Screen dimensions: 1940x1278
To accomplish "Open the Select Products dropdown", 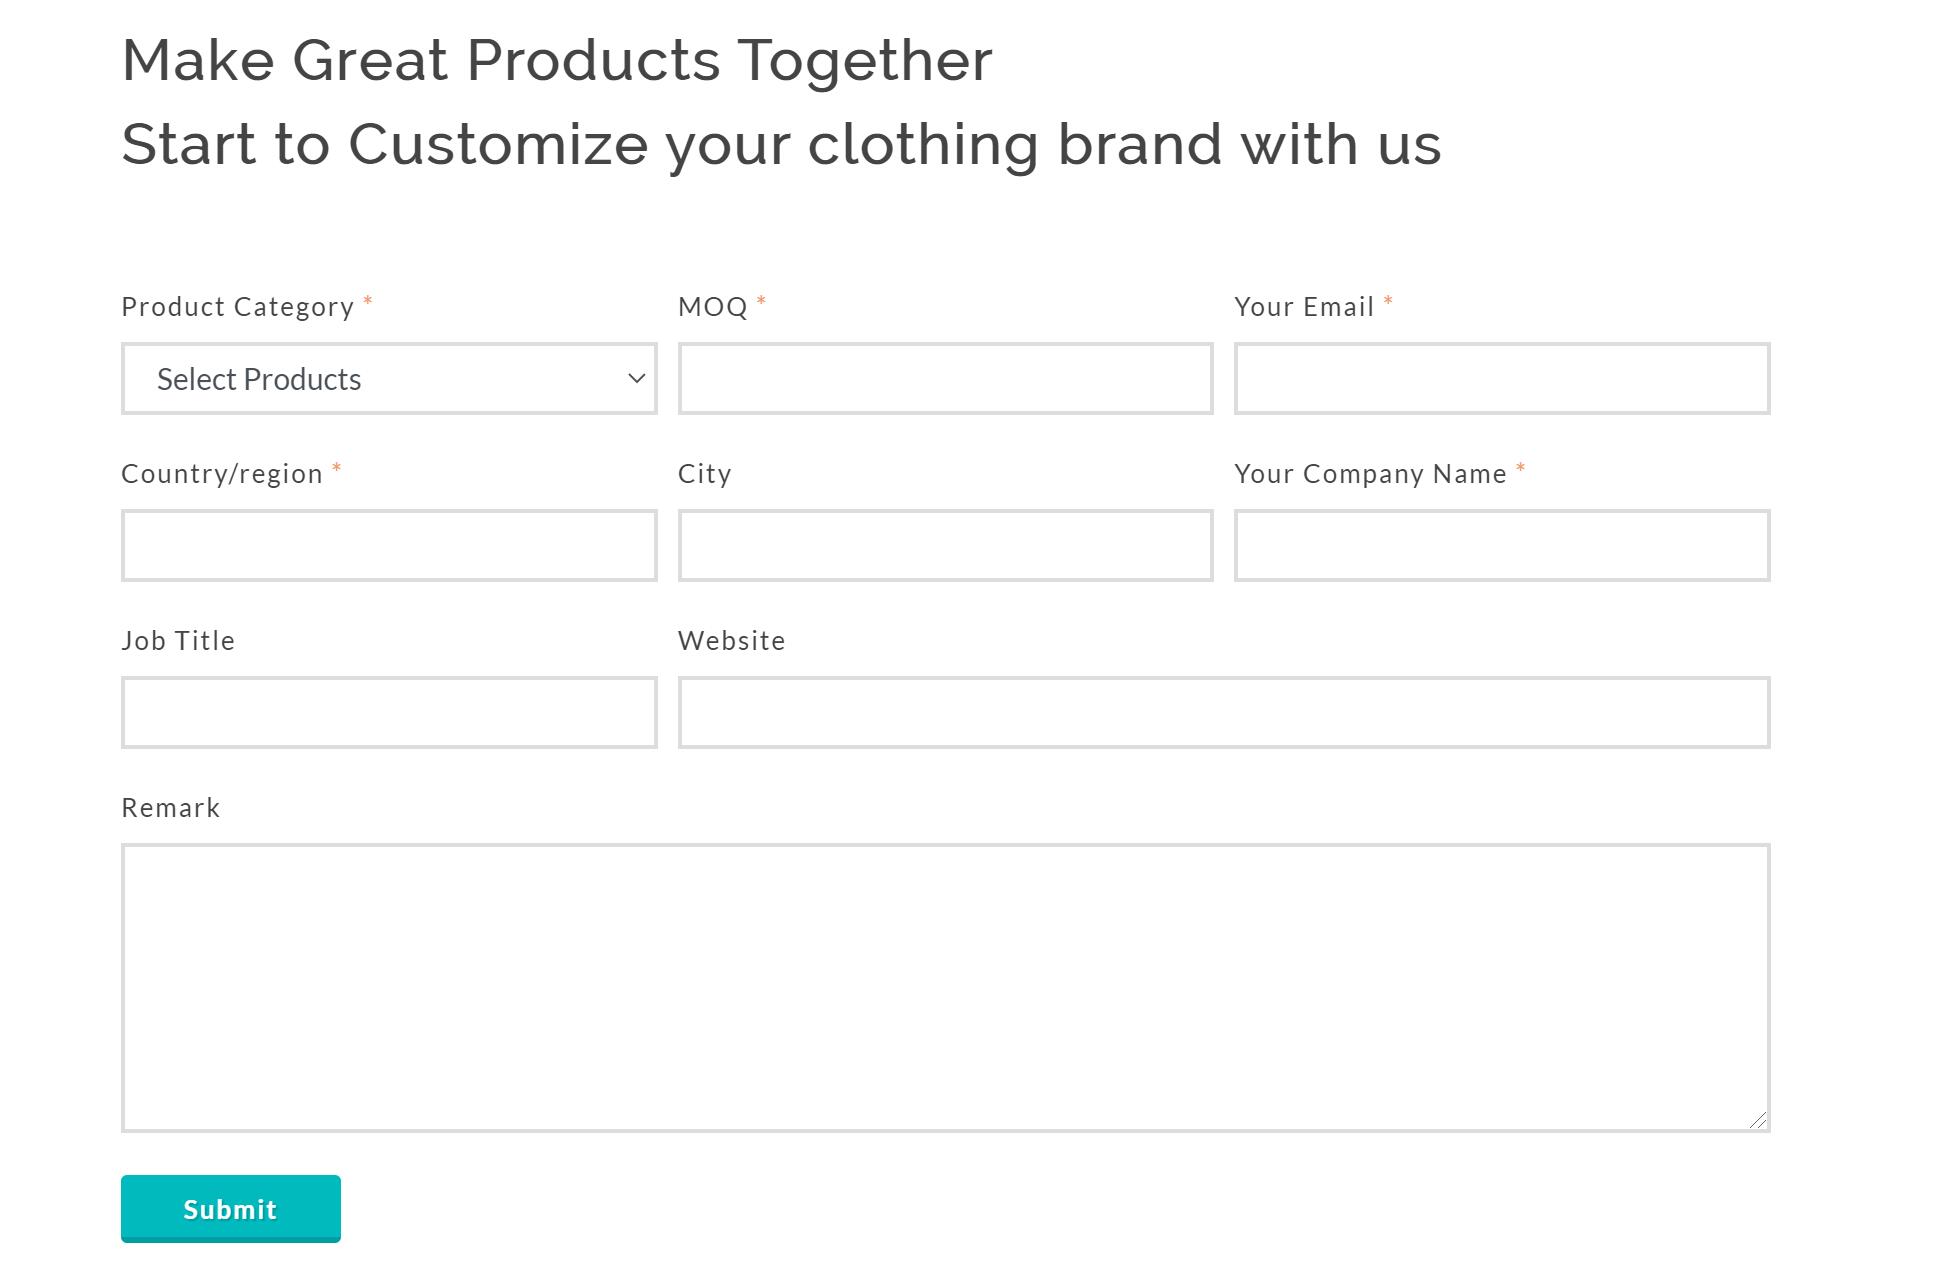I will pos(388,379).
